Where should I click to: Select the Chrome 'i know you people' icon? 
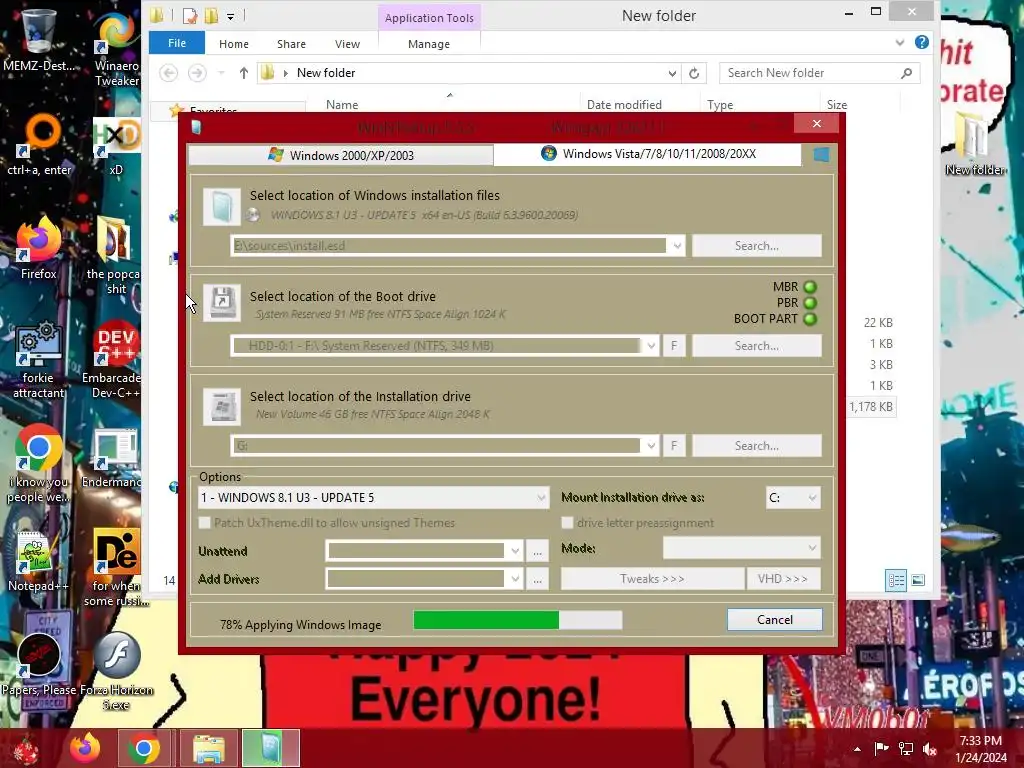(x=38, y=464)
